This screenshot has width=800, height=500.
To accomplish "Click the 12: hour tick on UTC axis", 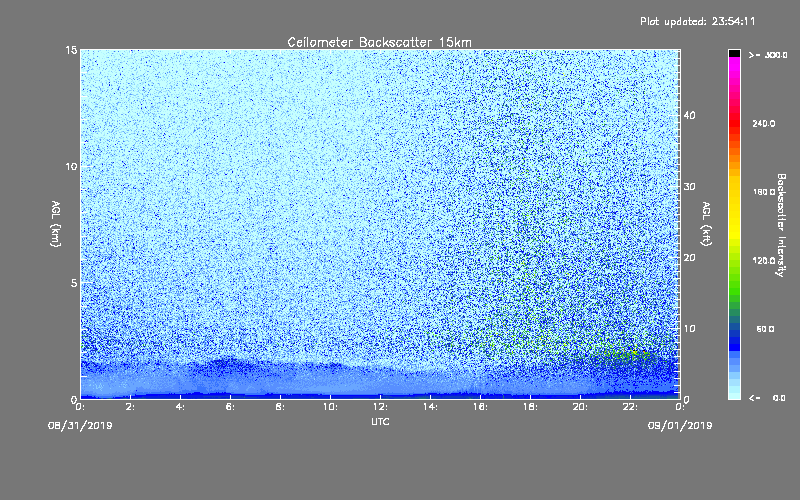I will 380,407.
